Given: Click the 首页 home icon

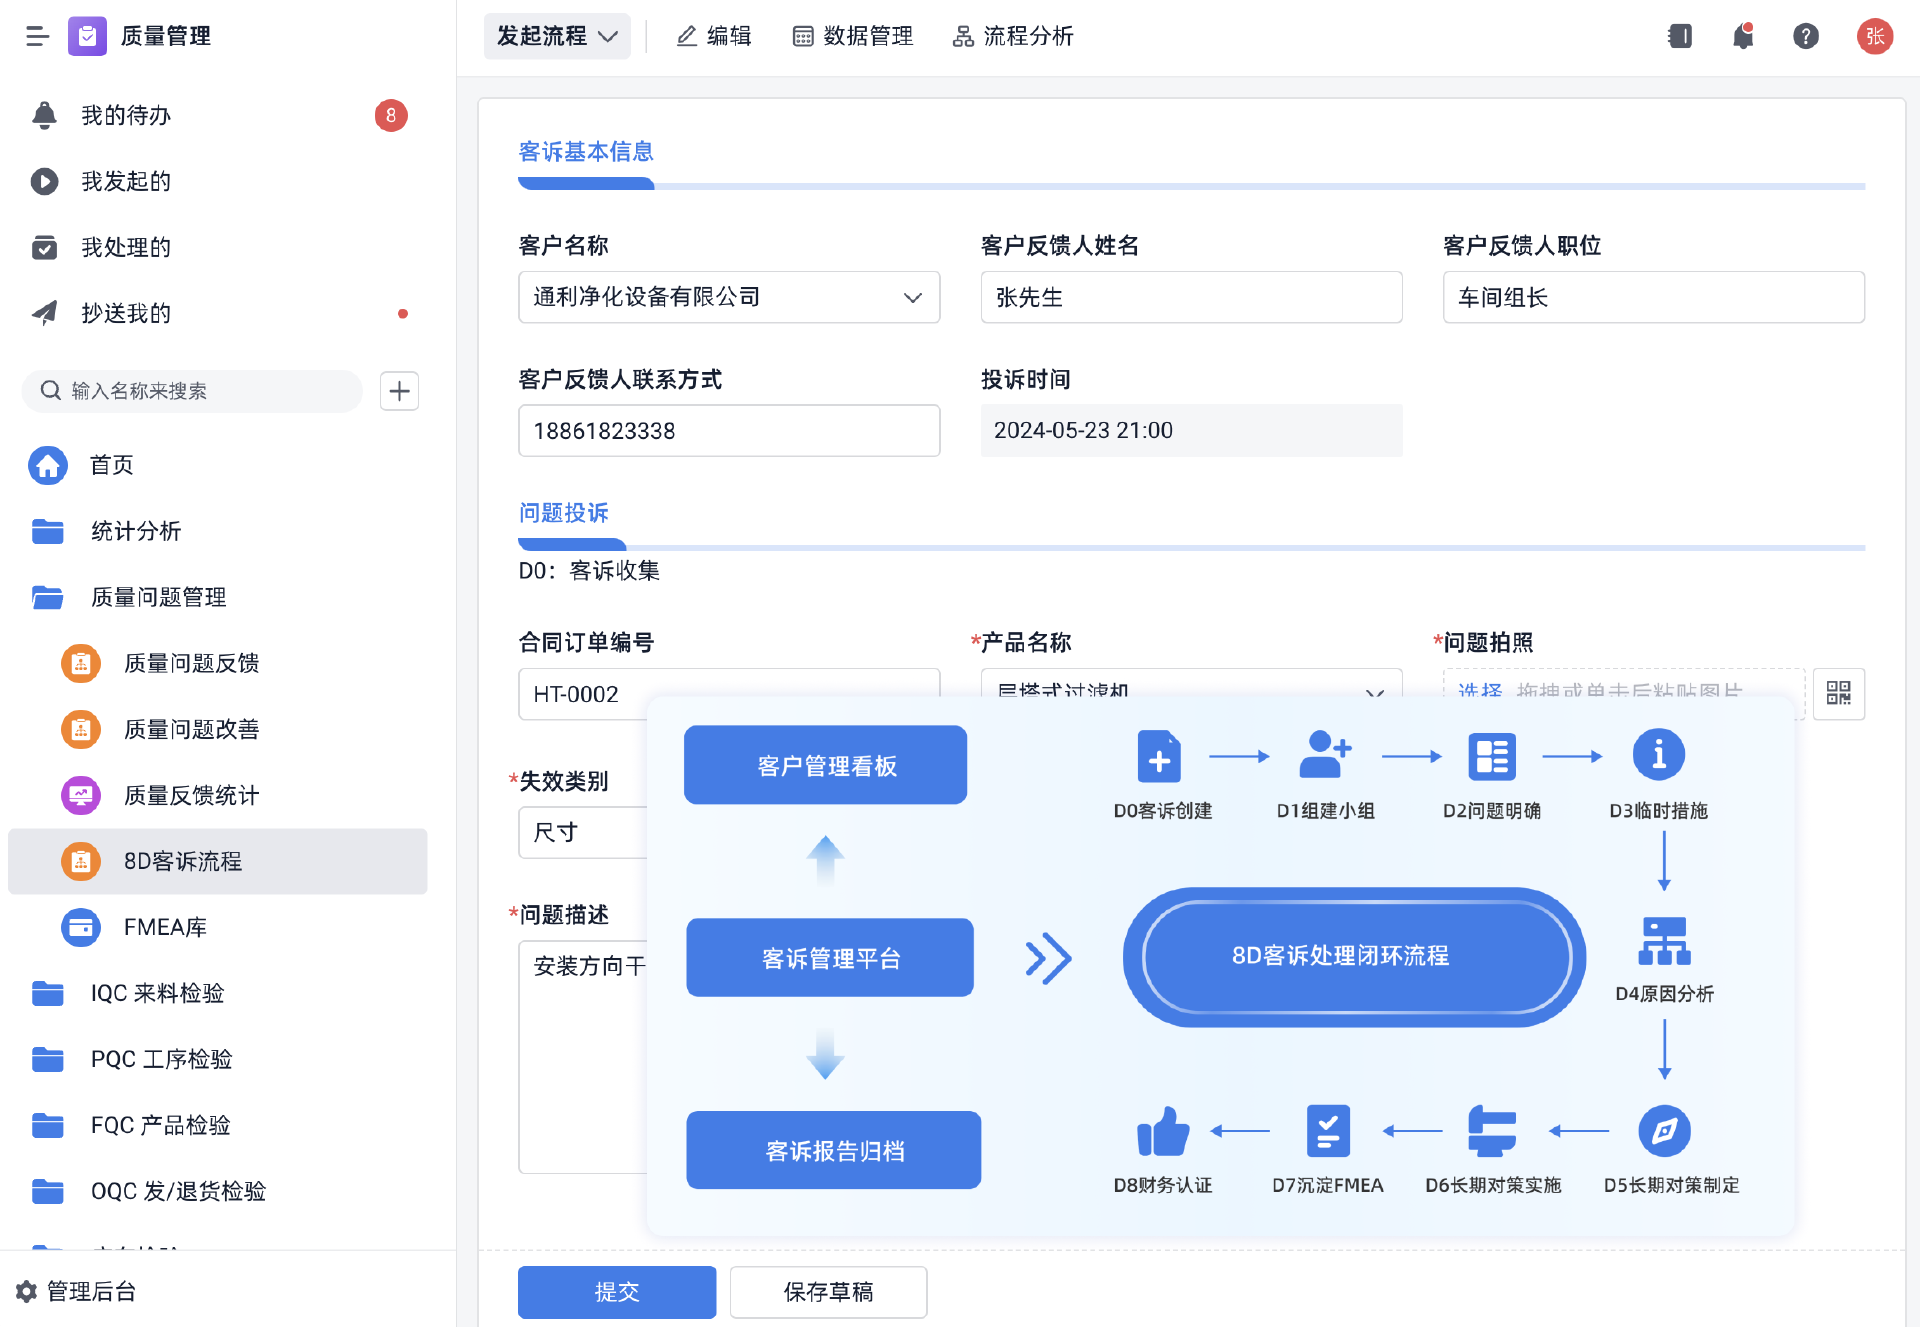Looking at the screenshot, I should point(48,465).
